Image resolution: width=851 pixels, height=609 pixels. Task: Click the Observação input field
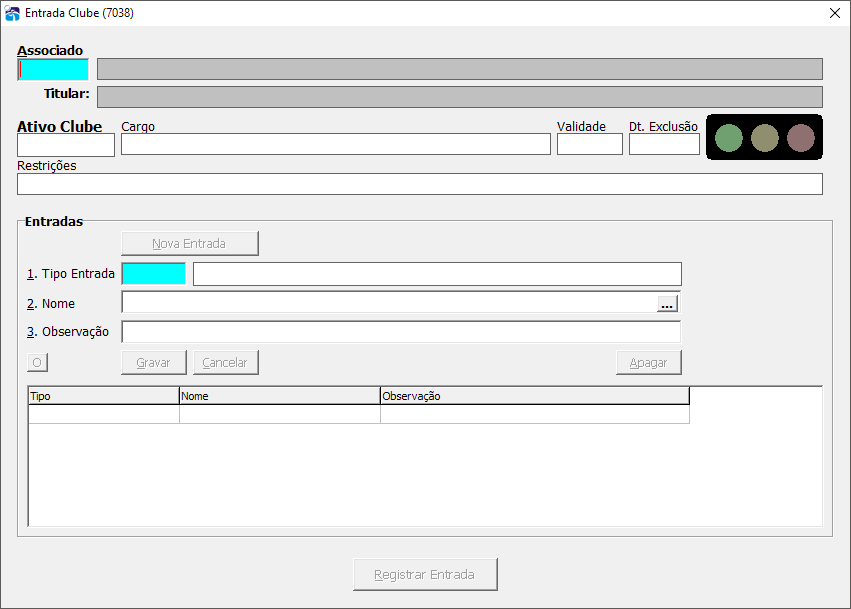[401, 332]
